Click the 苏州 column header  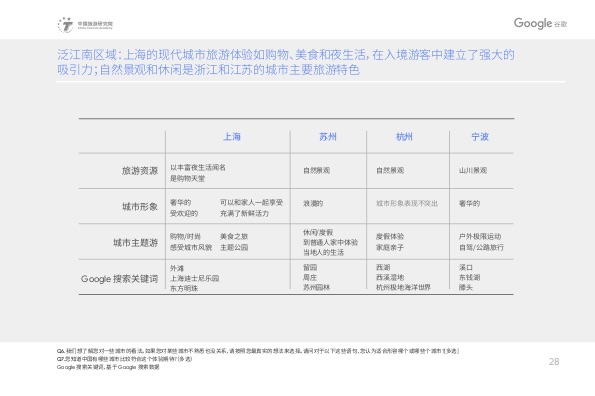328,137
